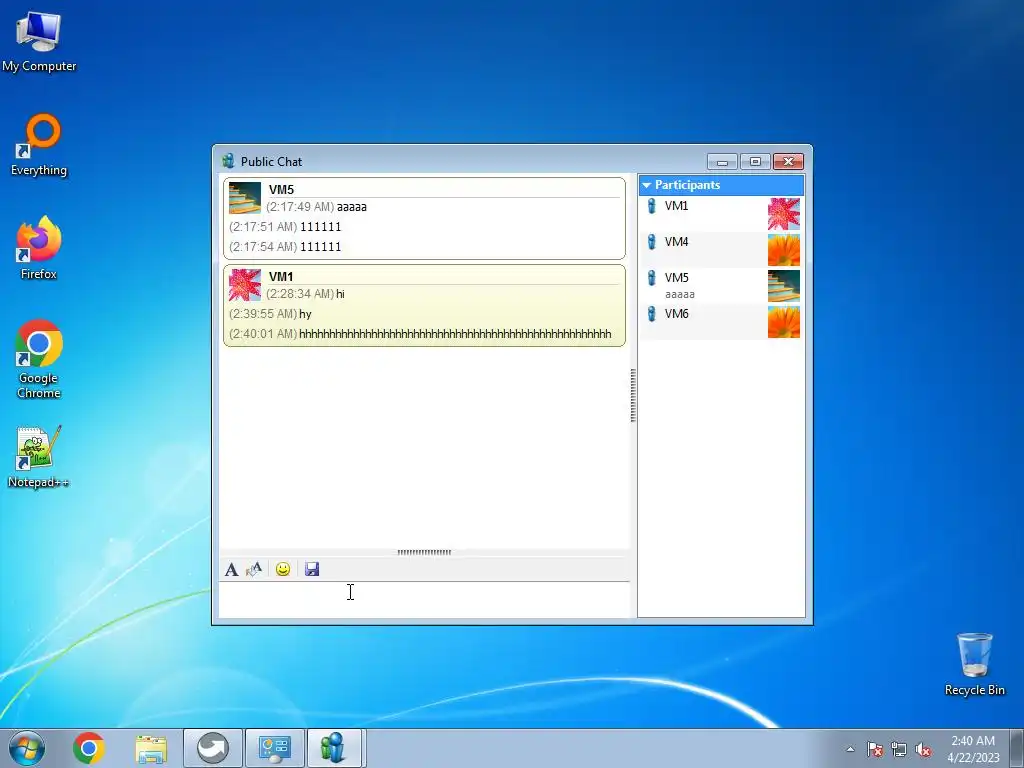This screenshot has width=1024, height=768.
Task: Click the horizontal splitter grip above toolbar
Action: (x=424, y=552)
